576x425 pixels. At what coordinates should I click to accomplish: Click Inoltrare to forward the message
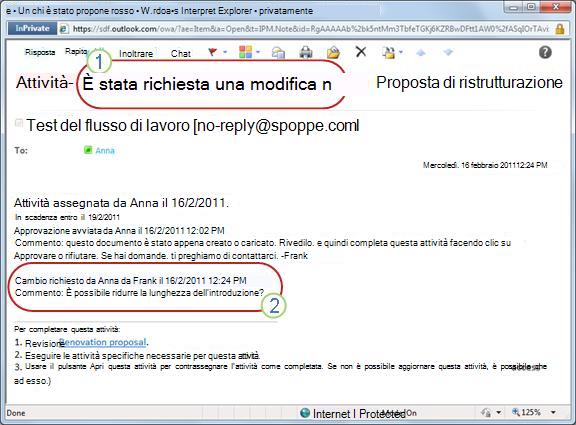(x=136, y=54)
